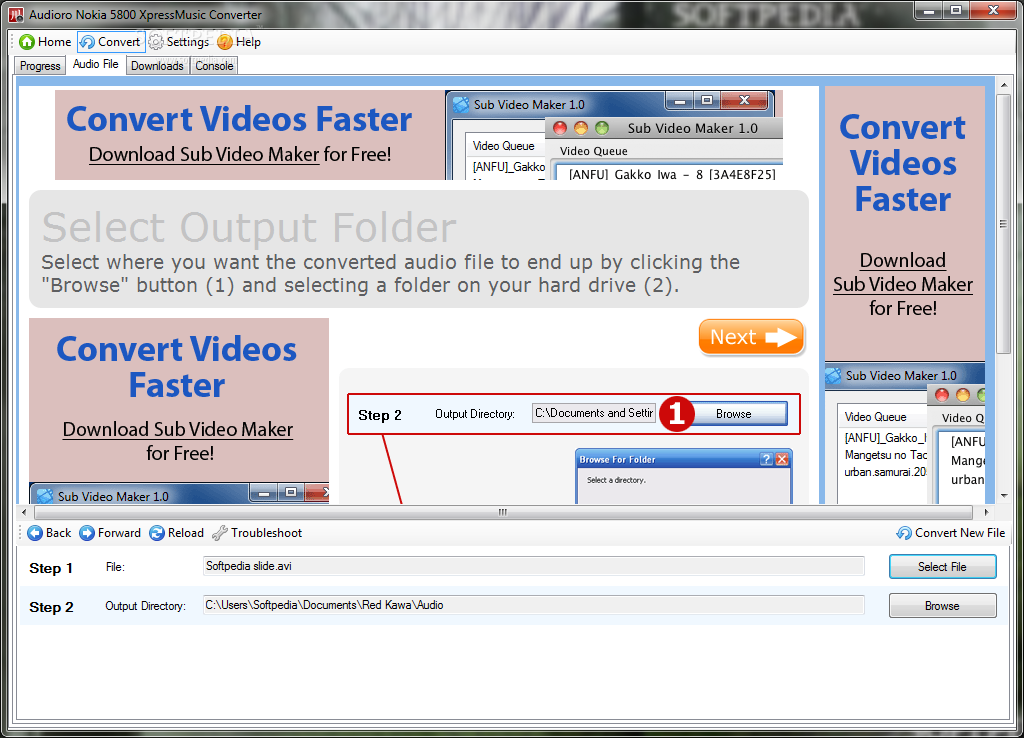The height and width of the screenshot is (738, 1024).
Task: Focus the Output Directory path field
Action: 534,605
